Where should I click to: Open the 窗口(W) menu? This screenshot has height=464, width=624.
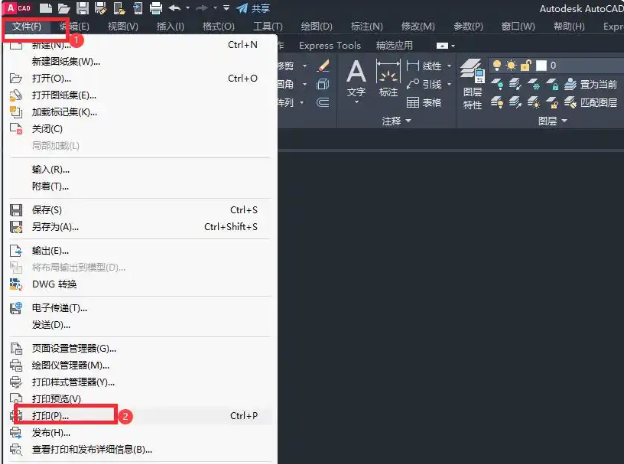click(518, 27)
